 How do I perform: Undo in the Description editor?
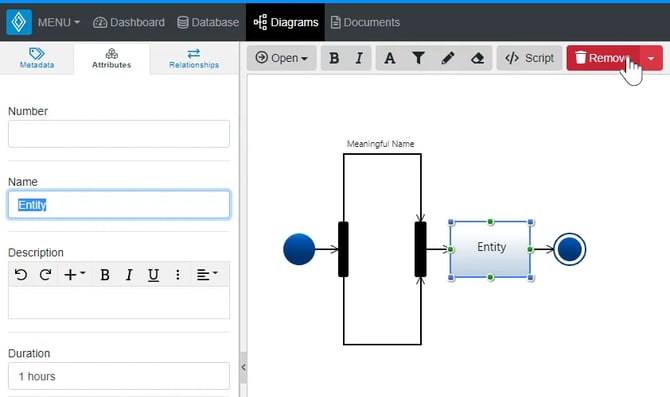pos(21,274)
